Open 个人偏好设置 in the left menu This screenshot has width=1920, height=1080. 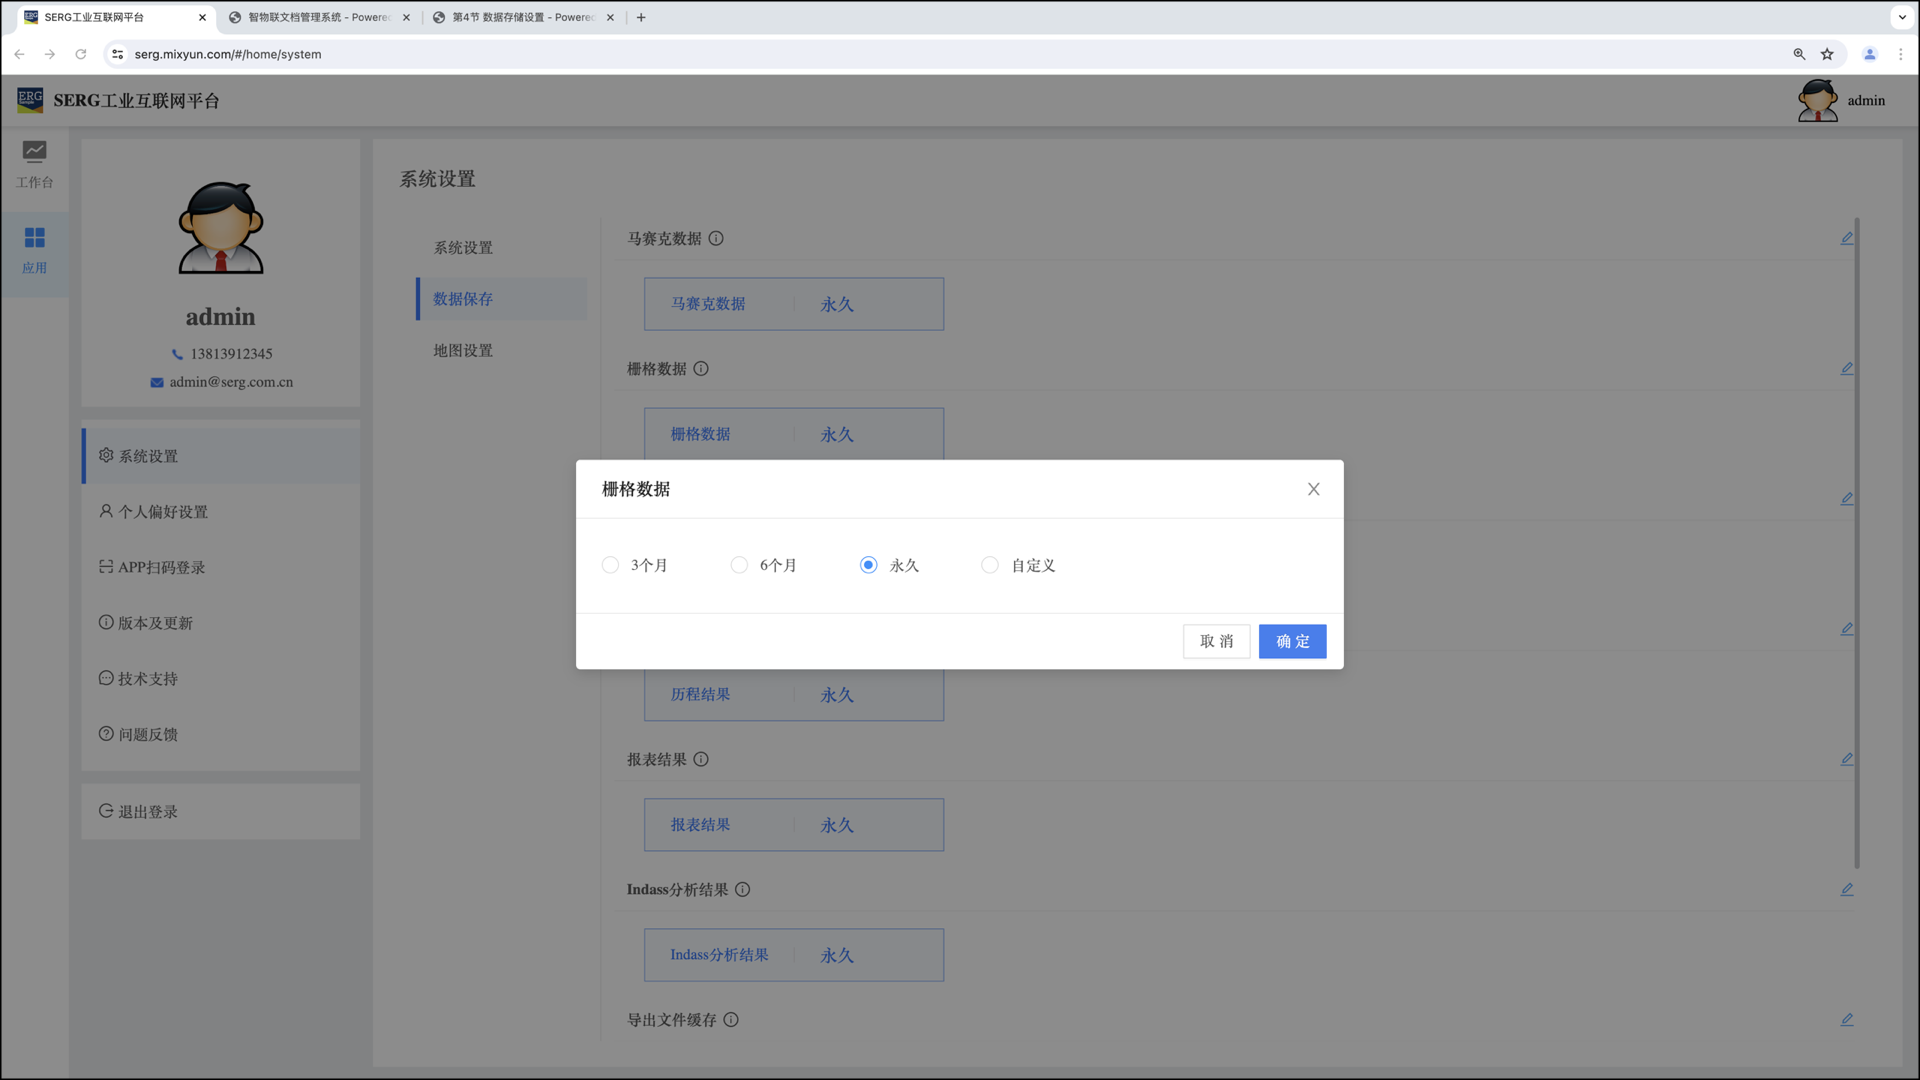point(163,512)
